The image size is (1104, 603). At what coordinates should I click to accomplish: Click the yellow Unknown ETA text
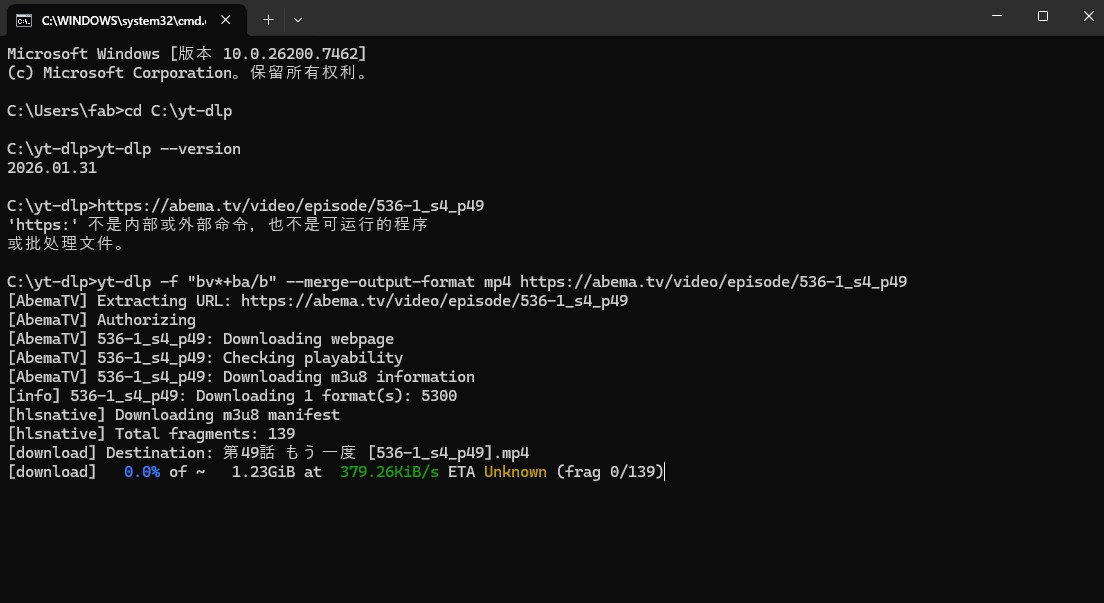click(515, 472)
